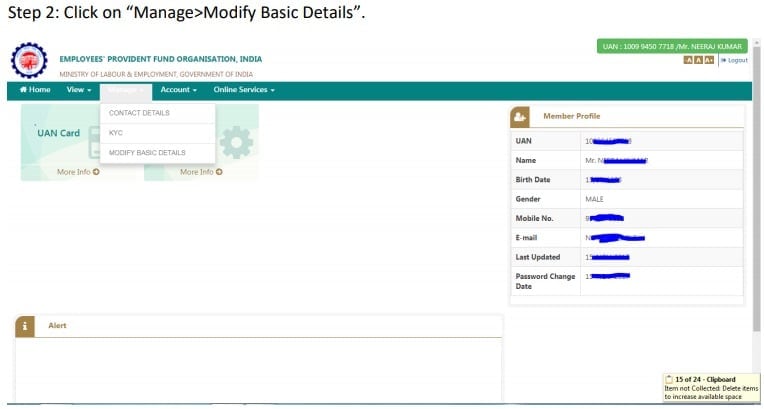Click the medium font size A icon
Screen dimensions: 764x409
pyautogui.click(x=697, y=60)
